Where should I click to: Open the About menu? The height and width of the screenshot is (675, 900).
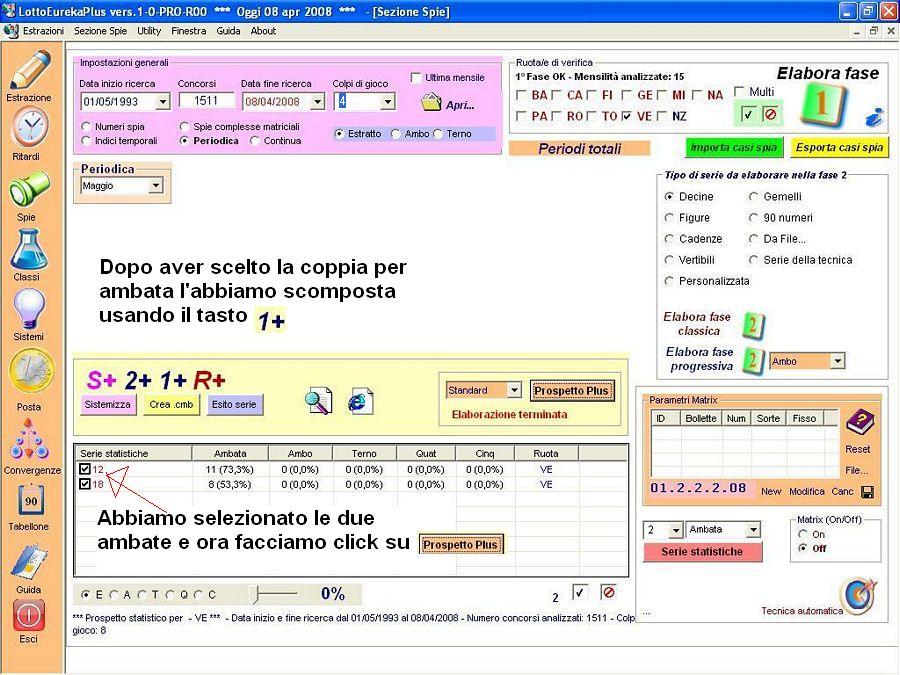[263, 31]
